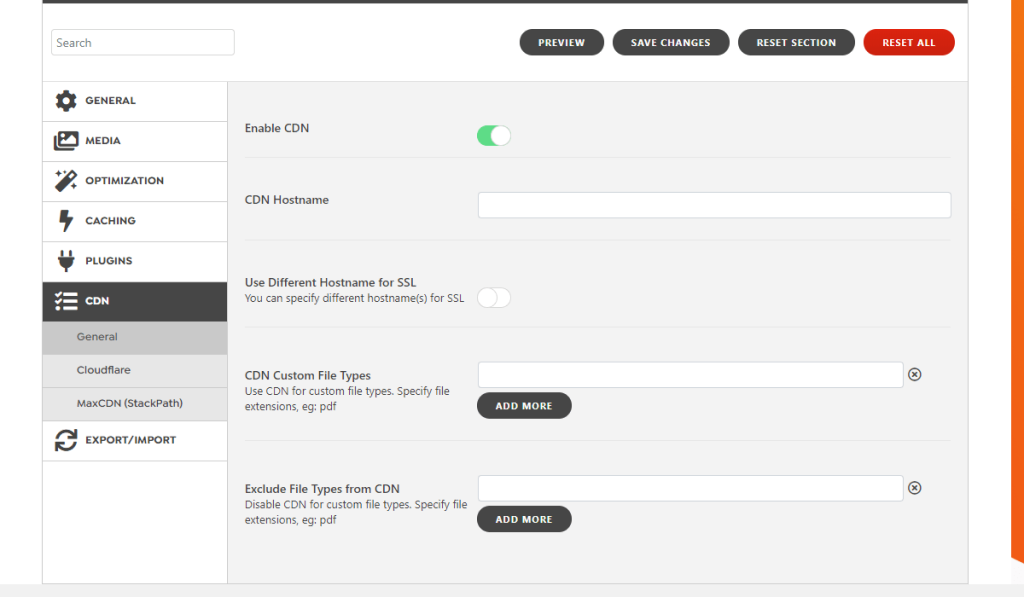This screenshot has height=597, width=1024.
Task: Click the Reset Section button
Action: coord(796,42)
